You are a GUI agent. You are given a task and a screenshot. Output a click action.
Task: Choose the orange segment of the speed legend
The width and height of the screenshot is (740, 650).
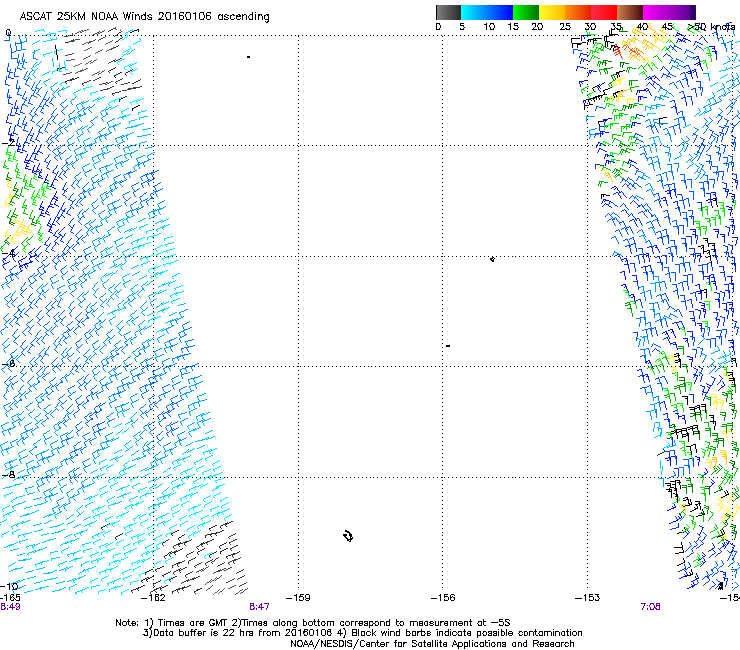(578, 12)
